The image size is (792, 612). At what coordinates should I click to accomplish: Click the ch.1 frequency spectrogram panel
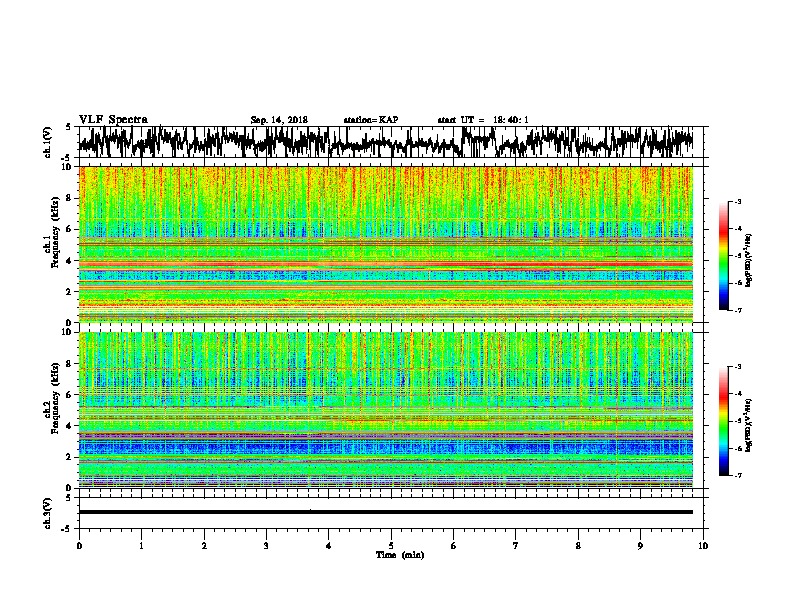[x=386, y=244]
